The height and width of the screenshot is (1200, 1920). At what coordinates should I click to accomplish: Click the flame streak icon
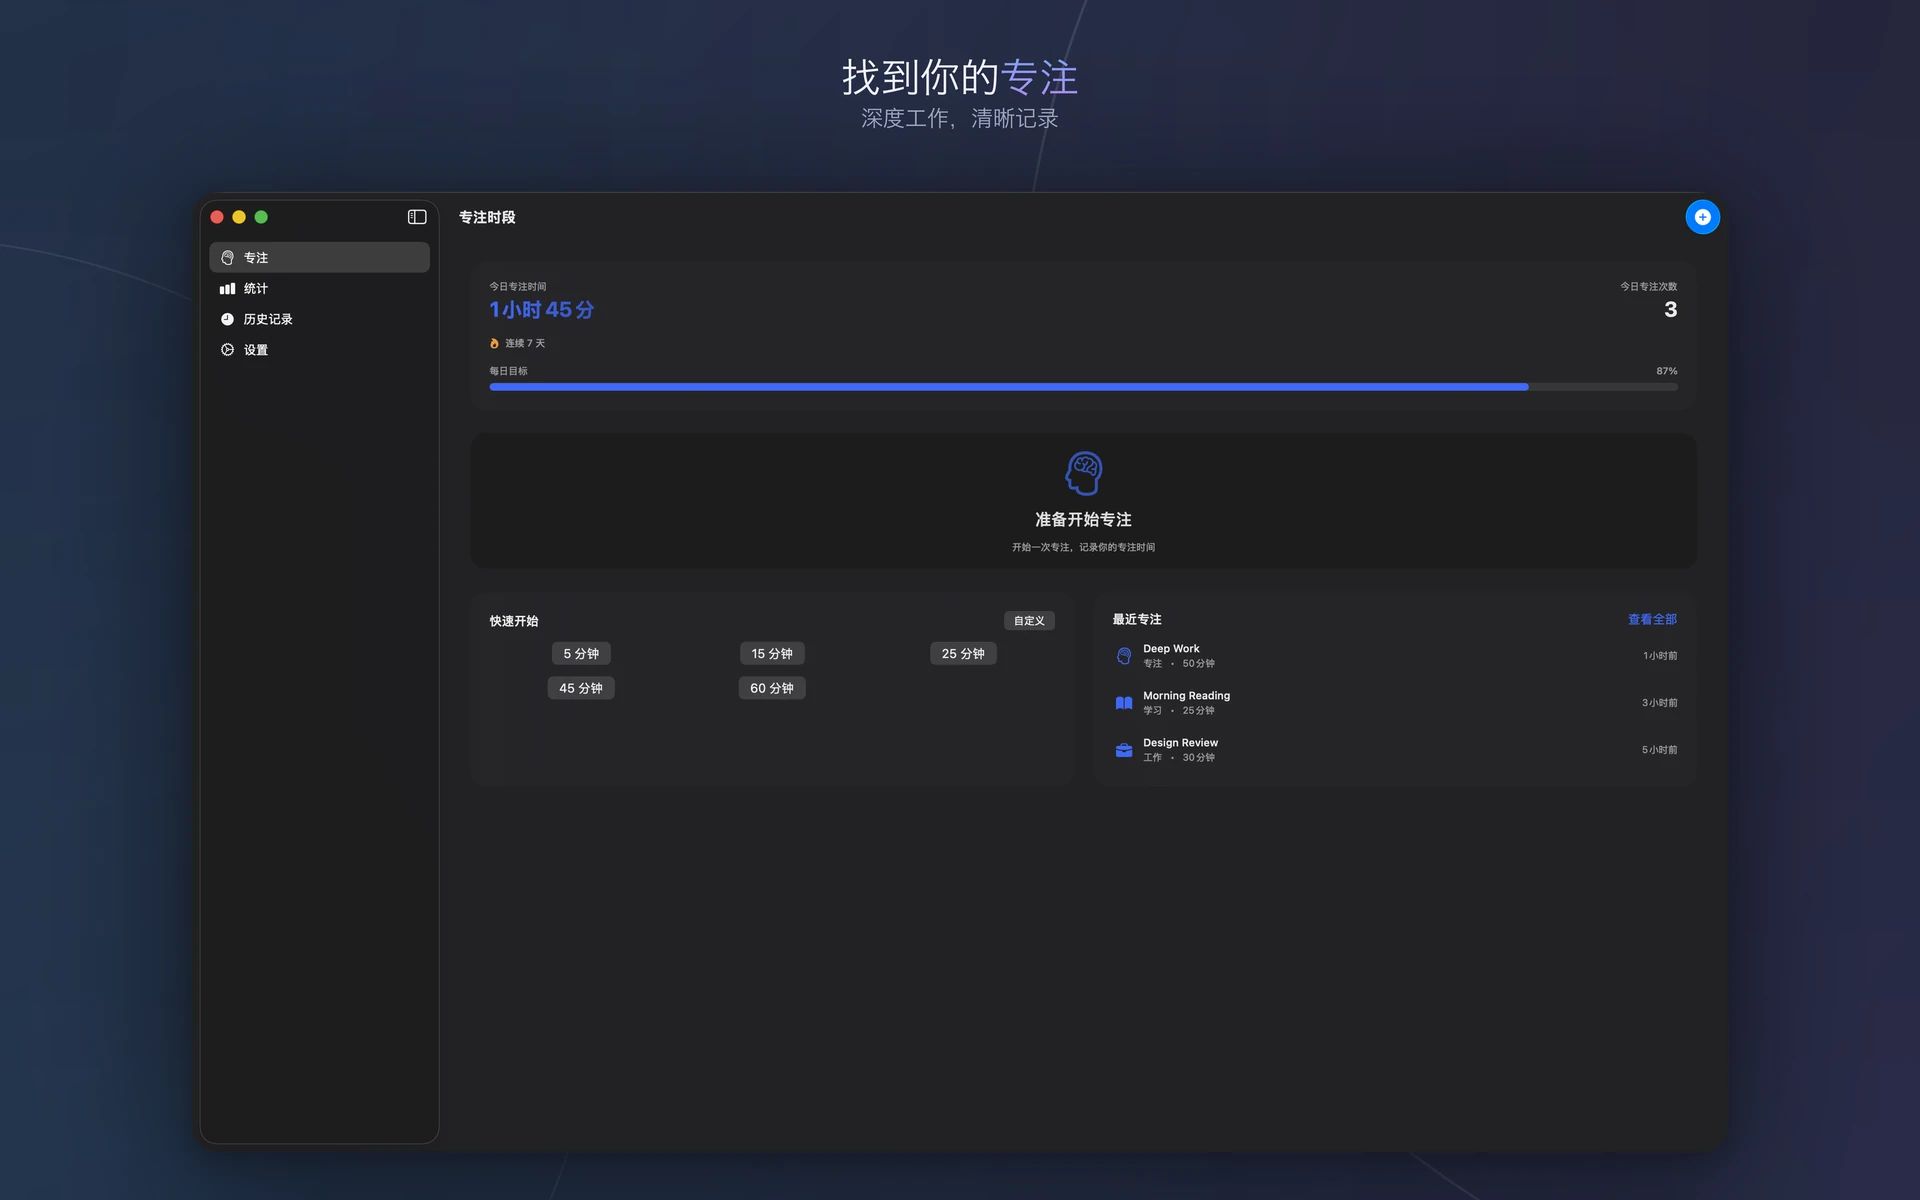(494, 343)
